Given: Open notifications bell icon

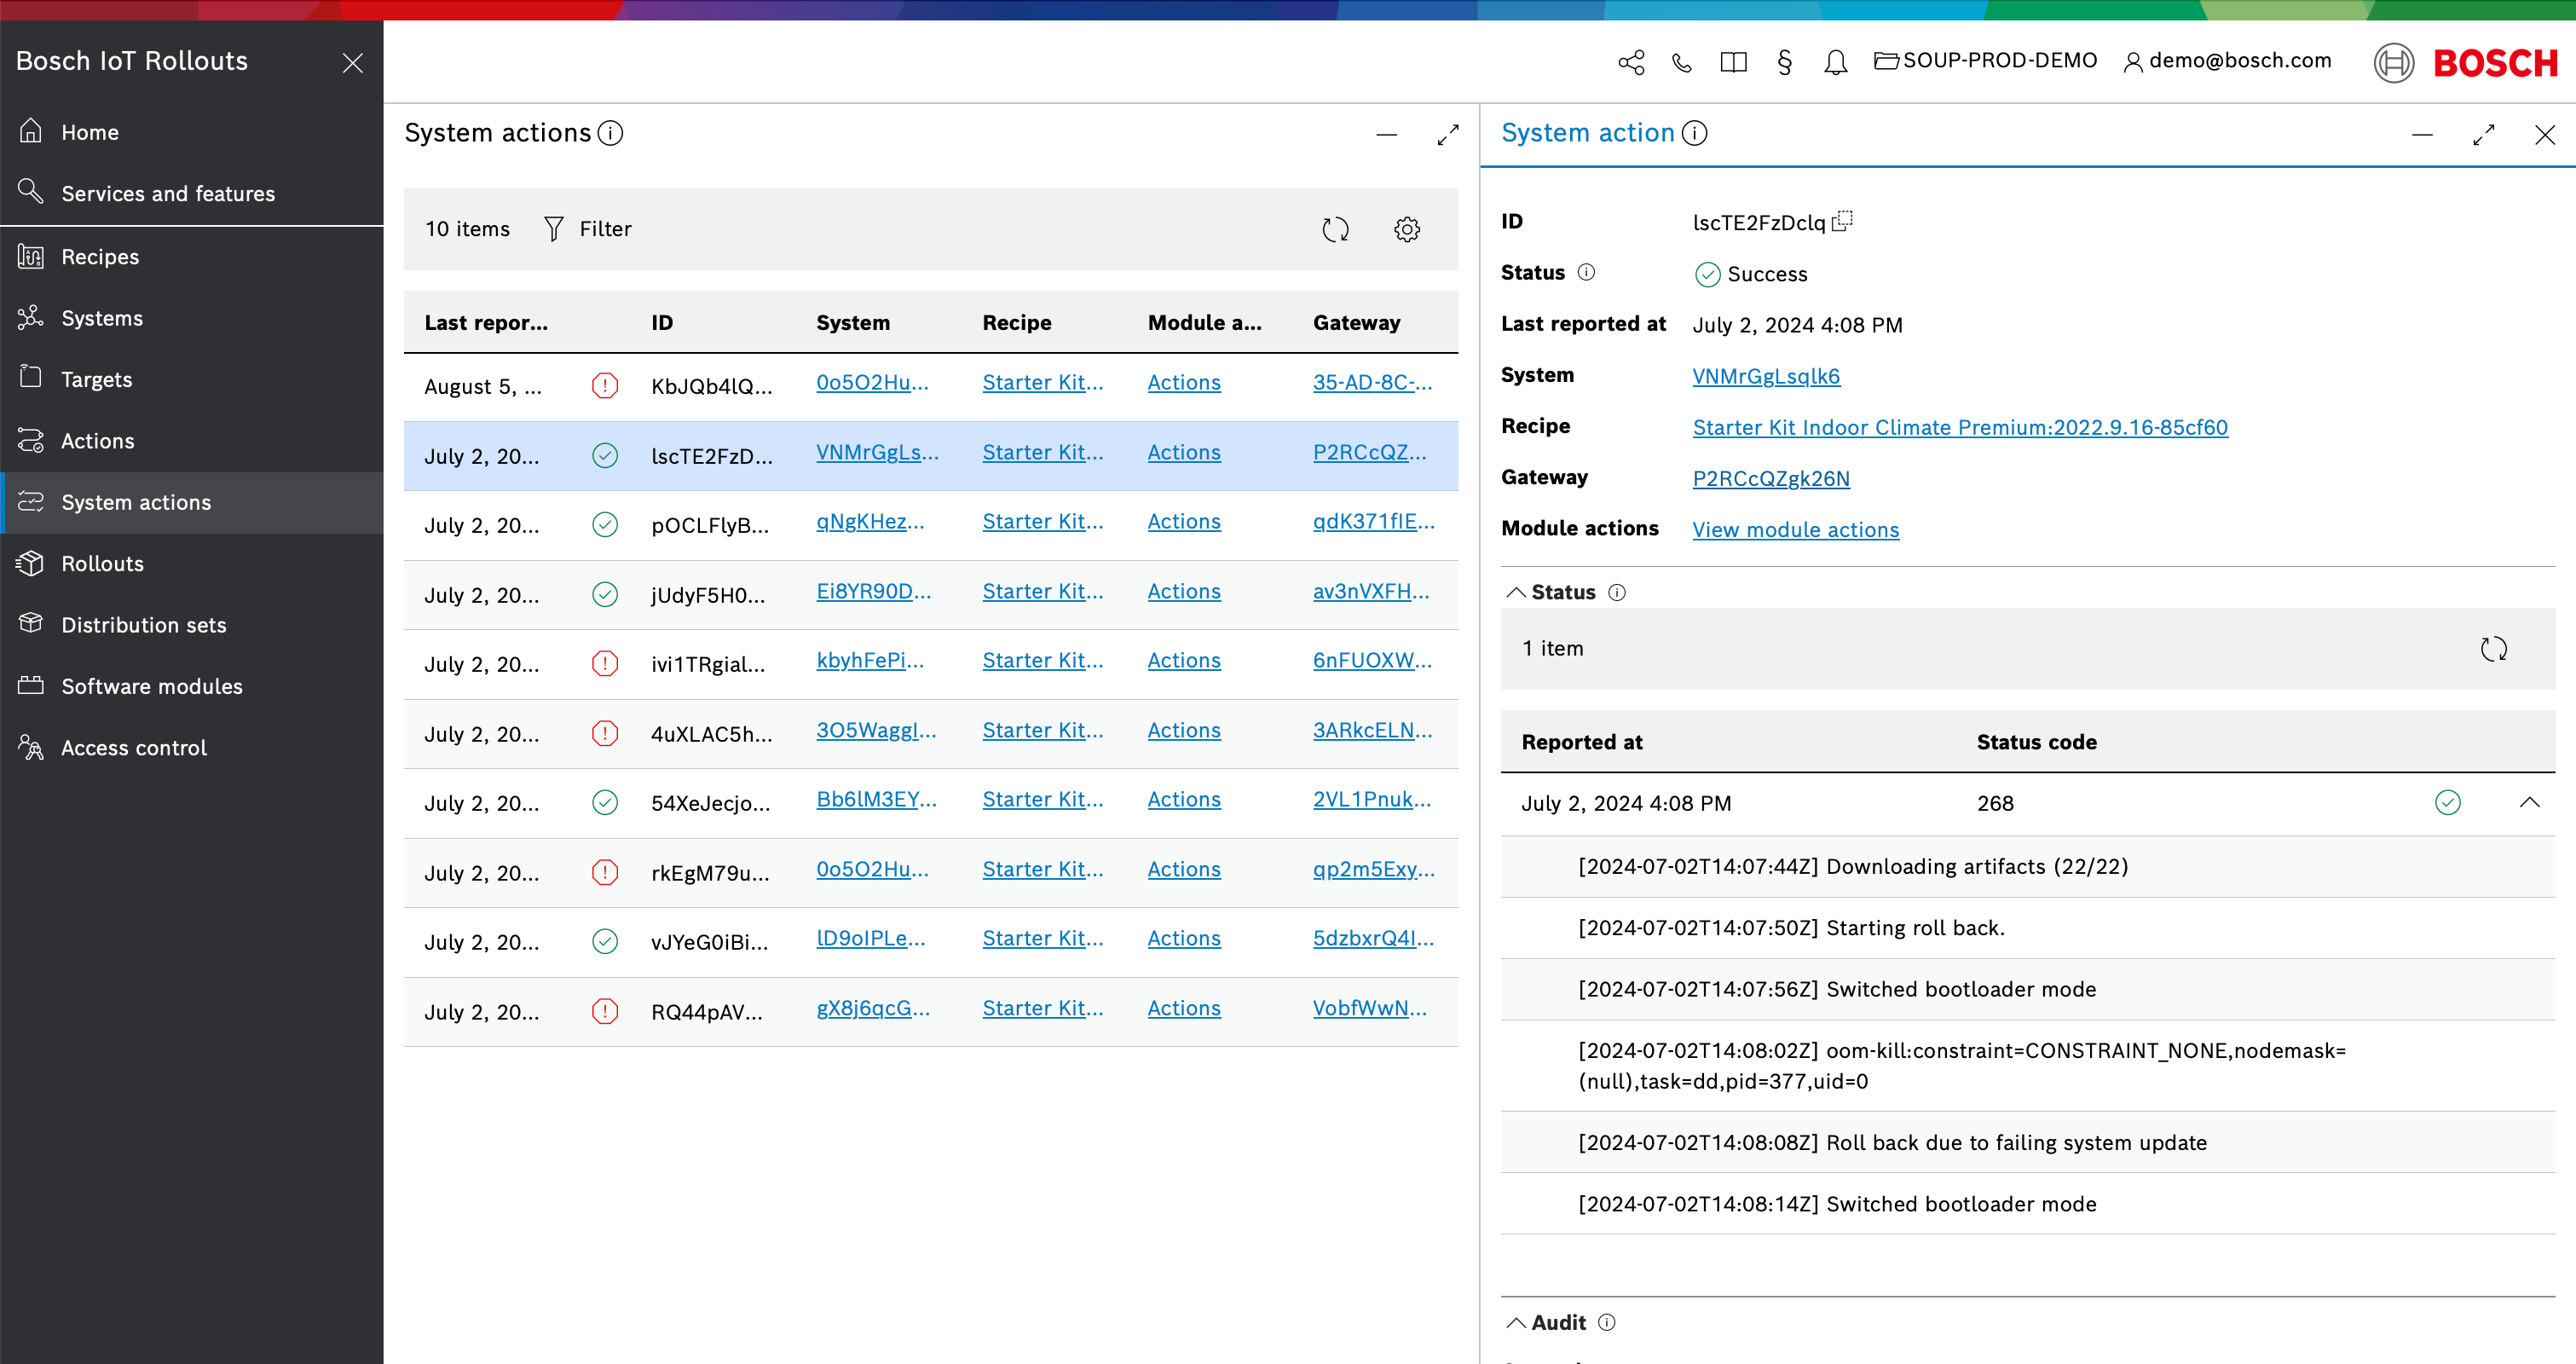Looking at the screenshot, I should coord(1835,62).
